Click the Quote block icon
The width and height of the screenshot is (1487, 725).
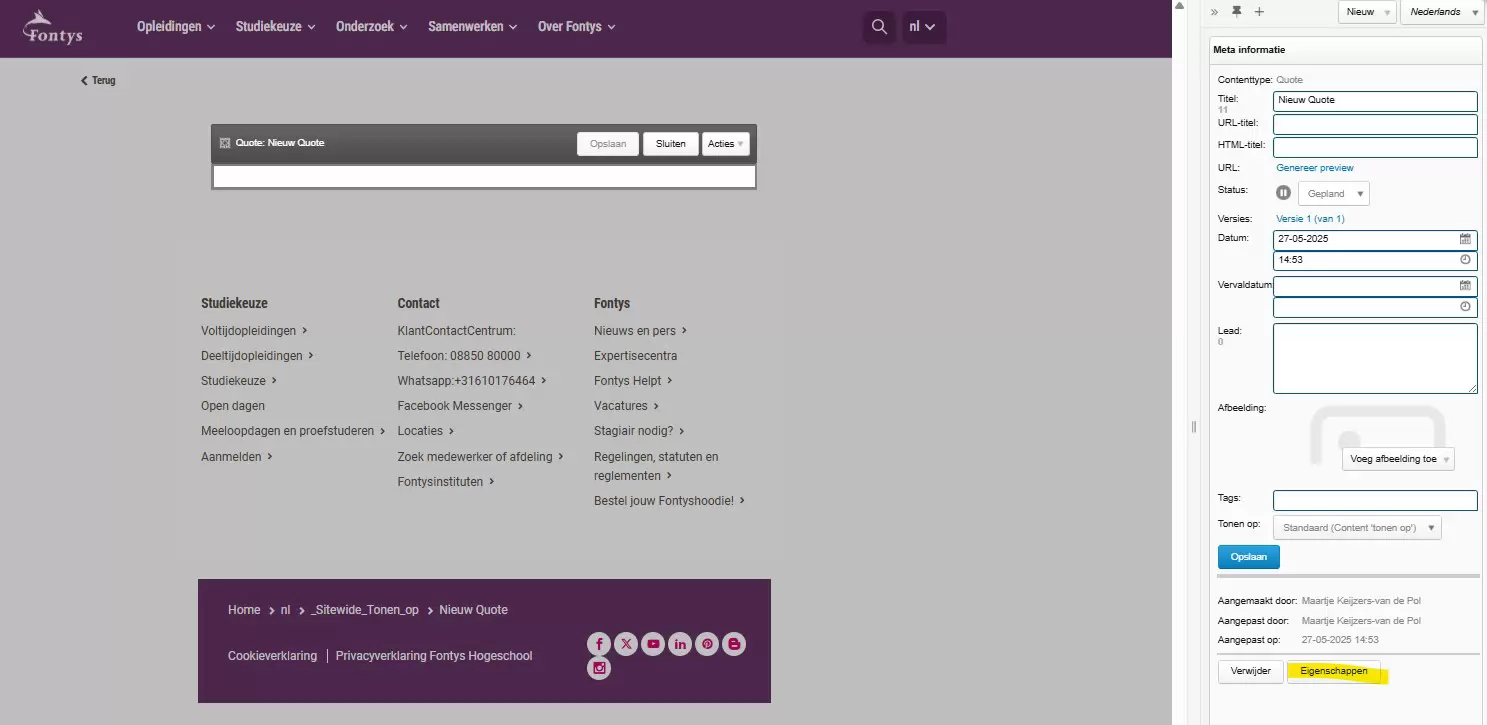point(225,143)
